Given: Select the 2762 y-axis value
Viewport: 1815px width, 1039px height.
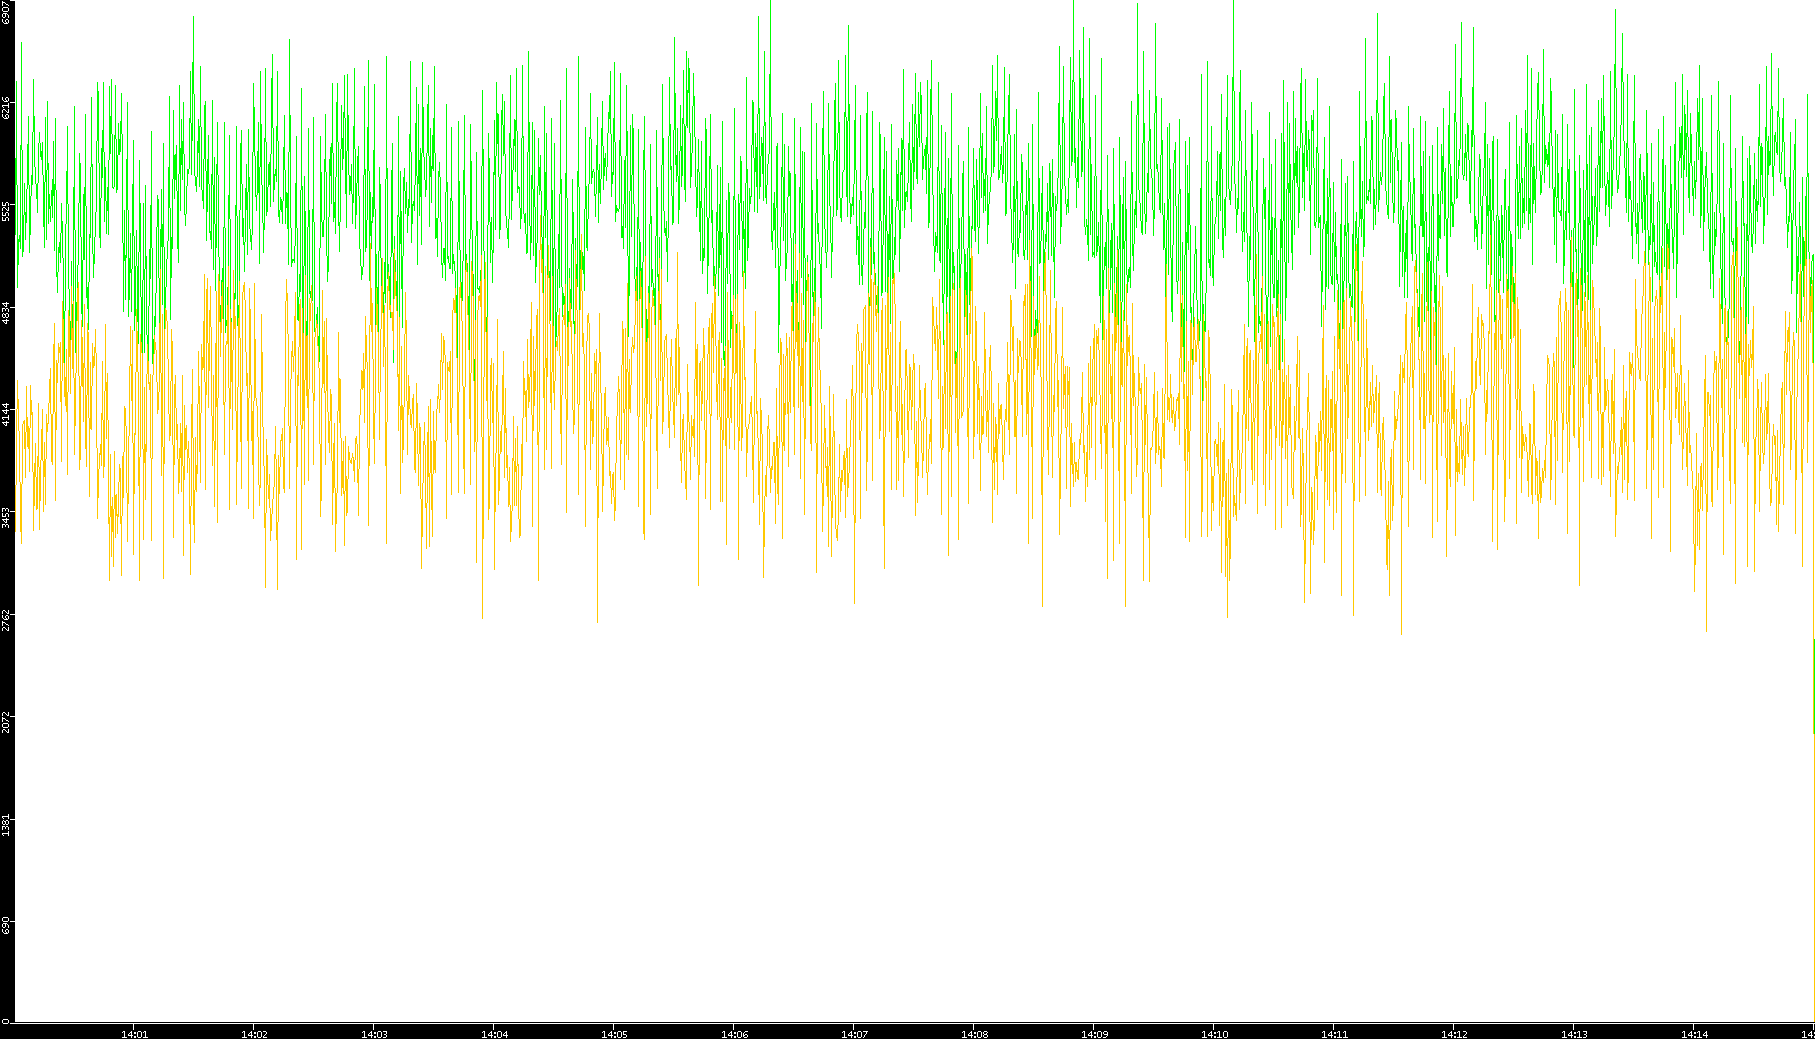Looking at the screenshot, I should point(6,620).
